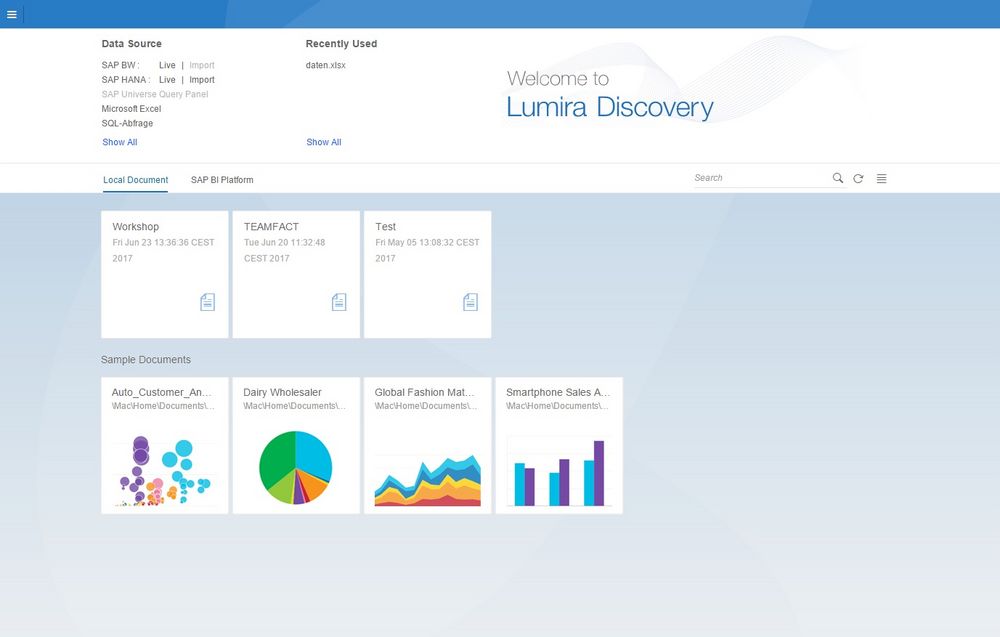Image resolution: width=1000 pixels, height=637 pixels.
Task: Click the Test date Fri May 05
Action: pyautogui.click(x=427, y=250)
